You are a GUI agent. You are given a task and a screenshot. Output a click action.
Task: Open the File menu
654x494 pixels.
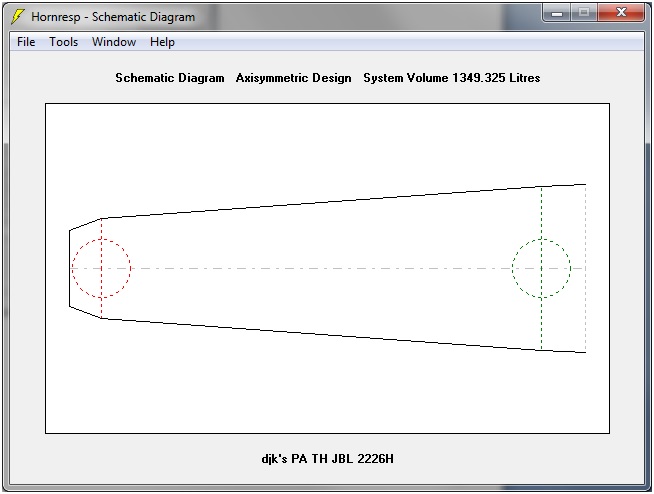click(x=26, y=42)
